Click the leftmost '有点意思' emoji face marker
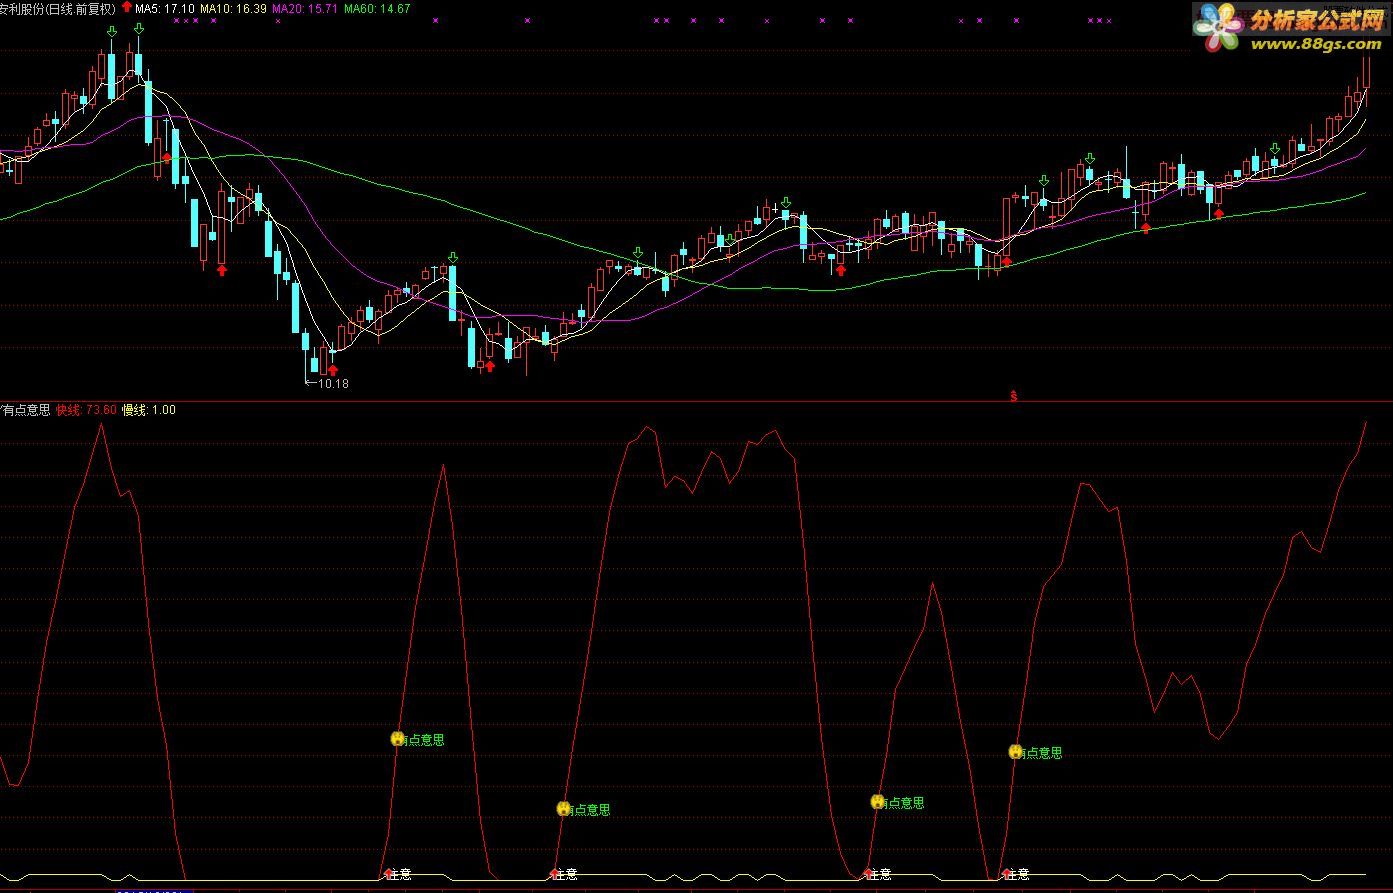 pos(397,739)
